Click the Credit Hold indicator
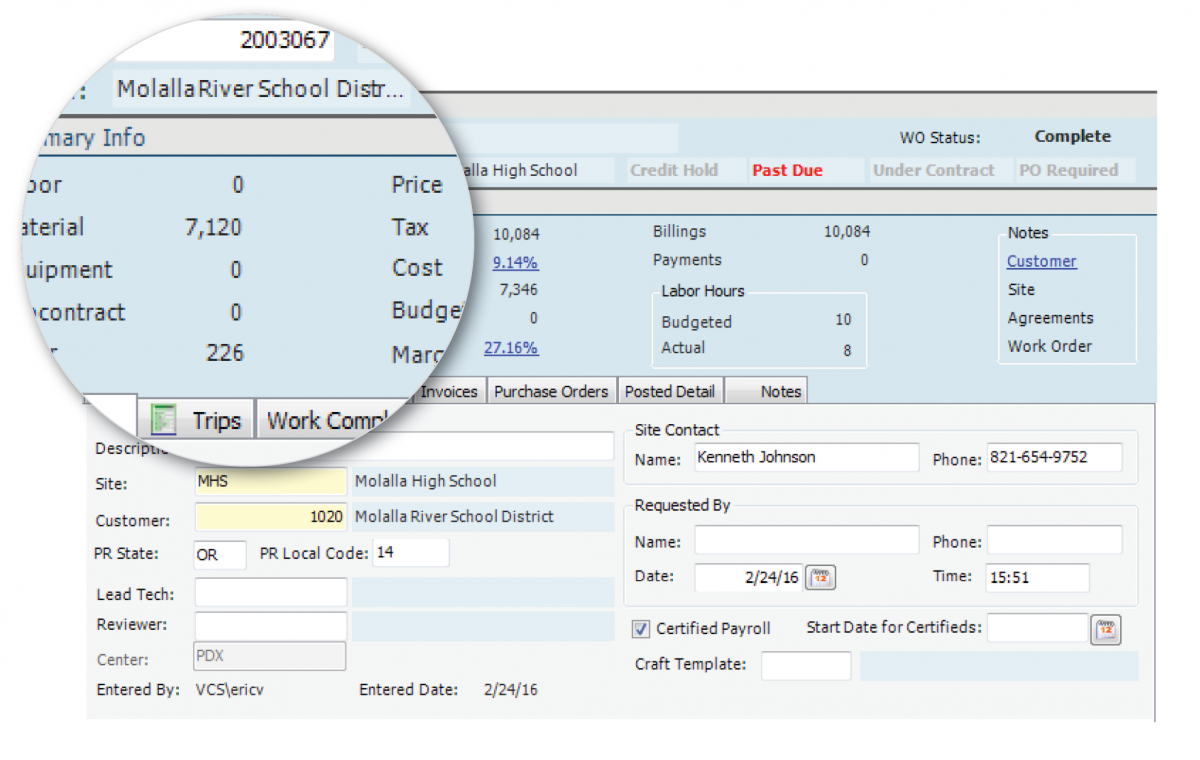 [674, 171]
